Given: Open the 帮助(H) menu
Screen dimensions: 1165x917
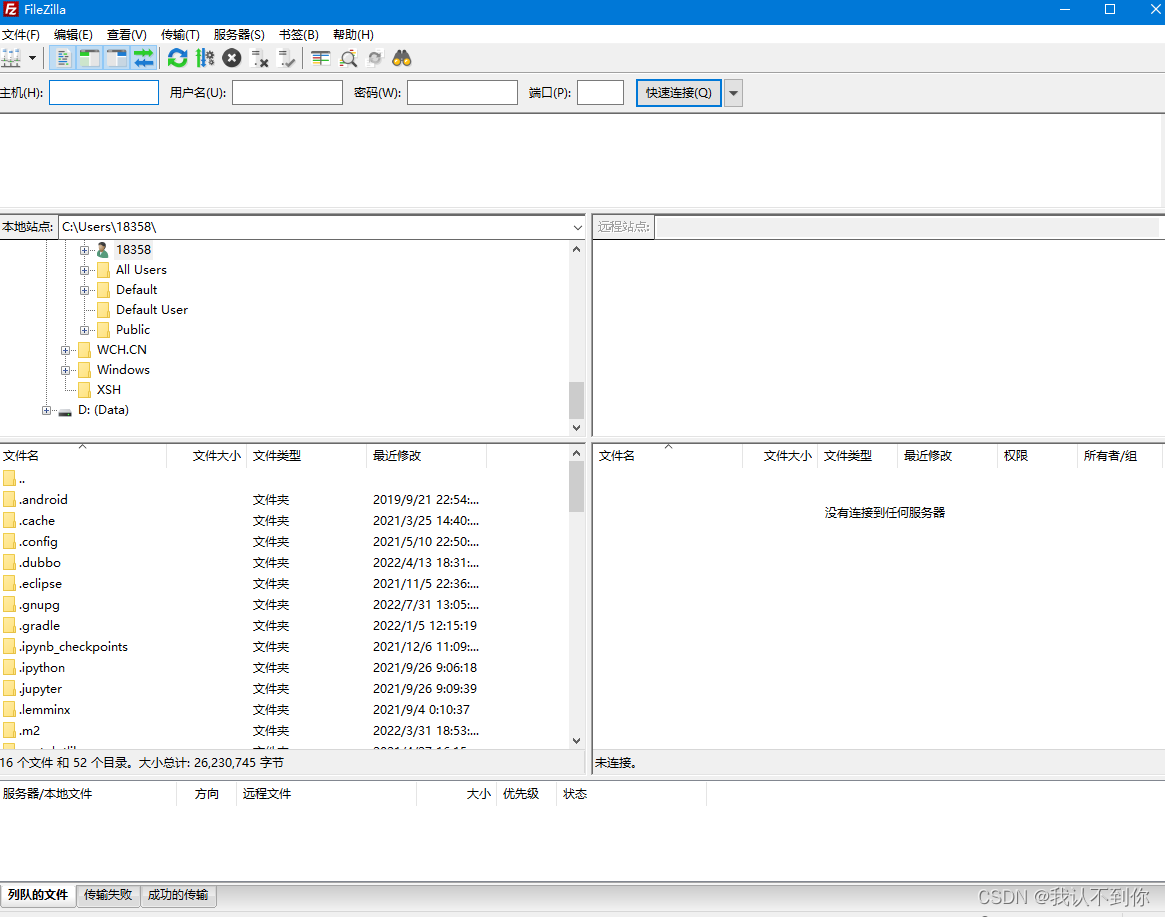Looking at the screenshot, I should pyautogui.click(x=353, y=35).
